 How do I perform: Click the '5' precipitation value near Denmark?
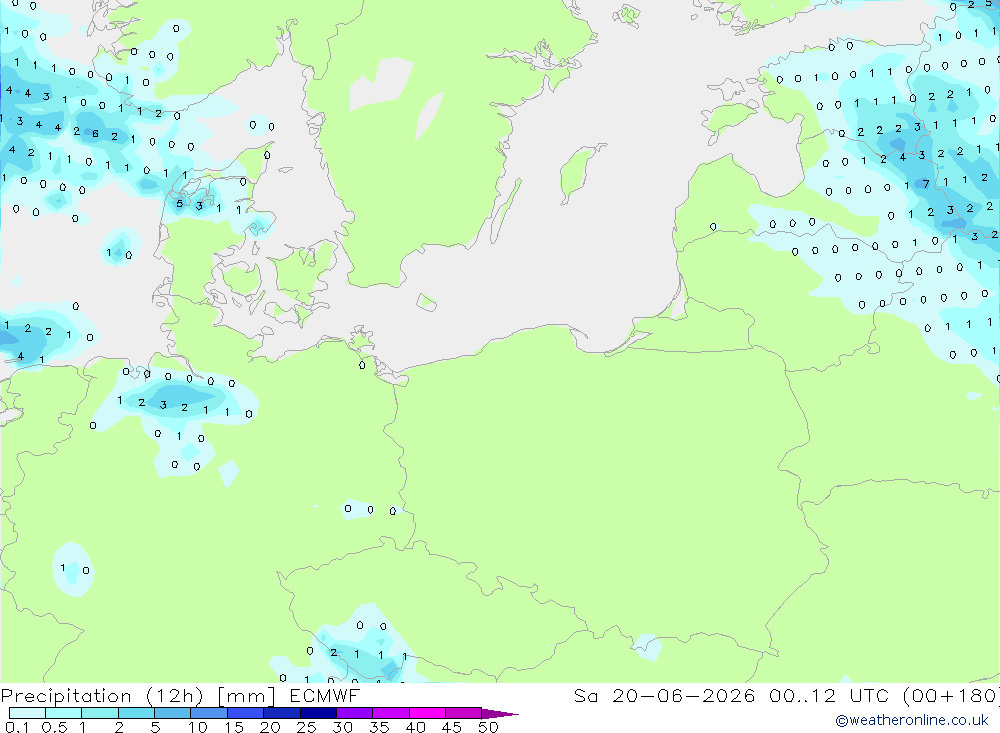tap(179, 204)
